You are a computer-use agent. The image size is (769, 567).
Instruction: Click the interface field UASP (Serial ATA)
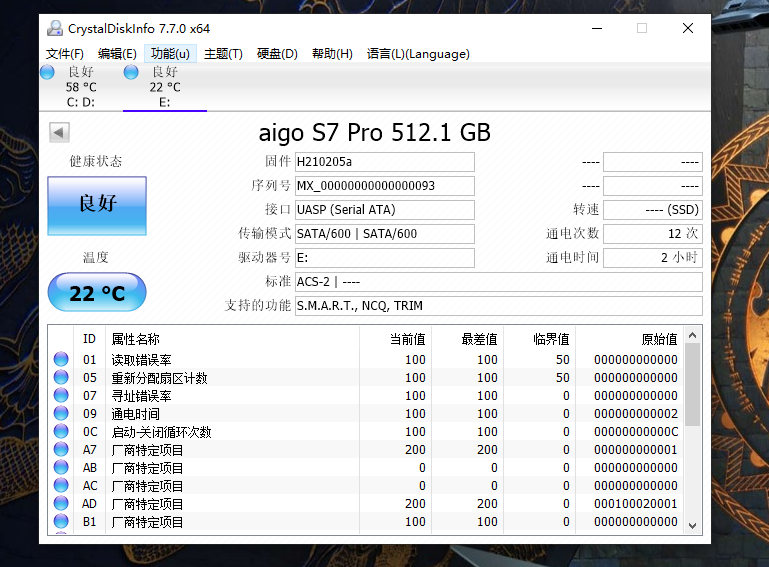(384, 210)
